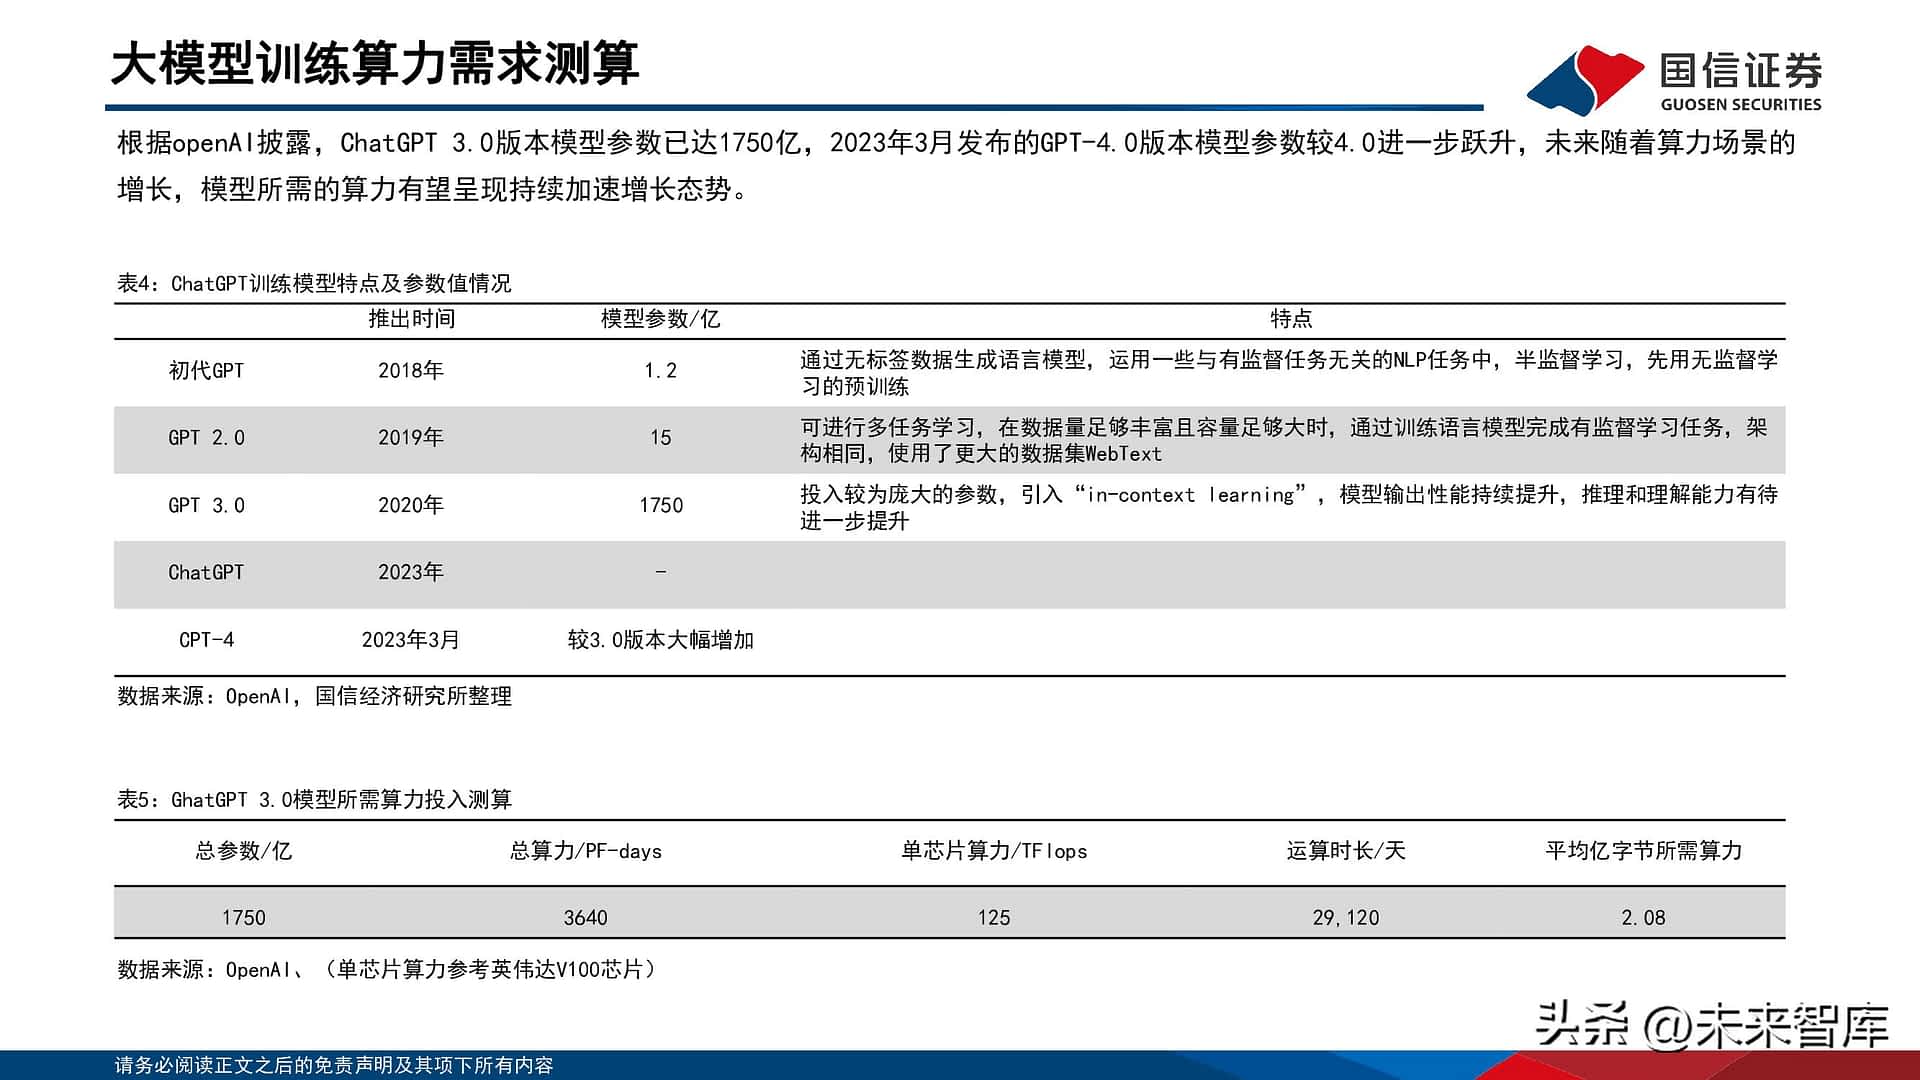This screenshot has height=1080, width=1920.
Task: Click the 特点 column header
Action: (x=1291, y=319)
